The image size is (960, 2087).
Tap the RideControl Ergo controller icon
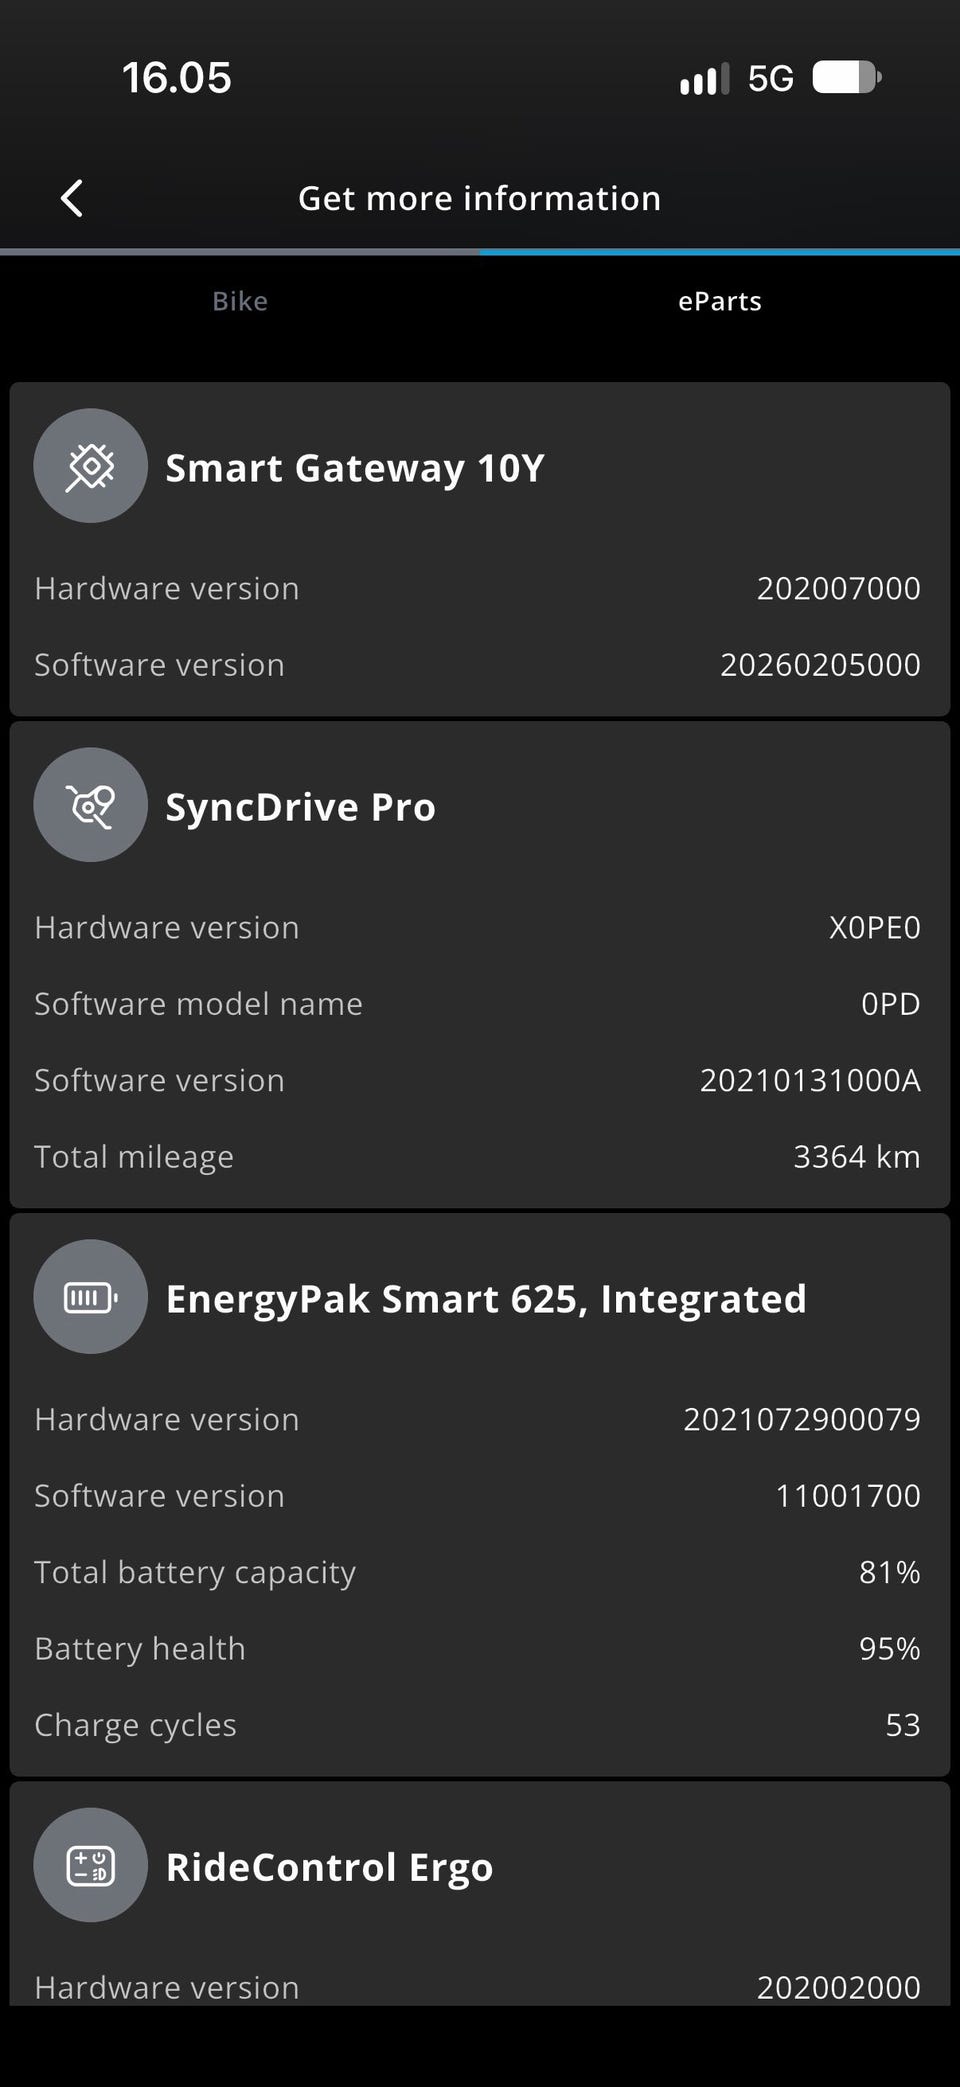91,1865
